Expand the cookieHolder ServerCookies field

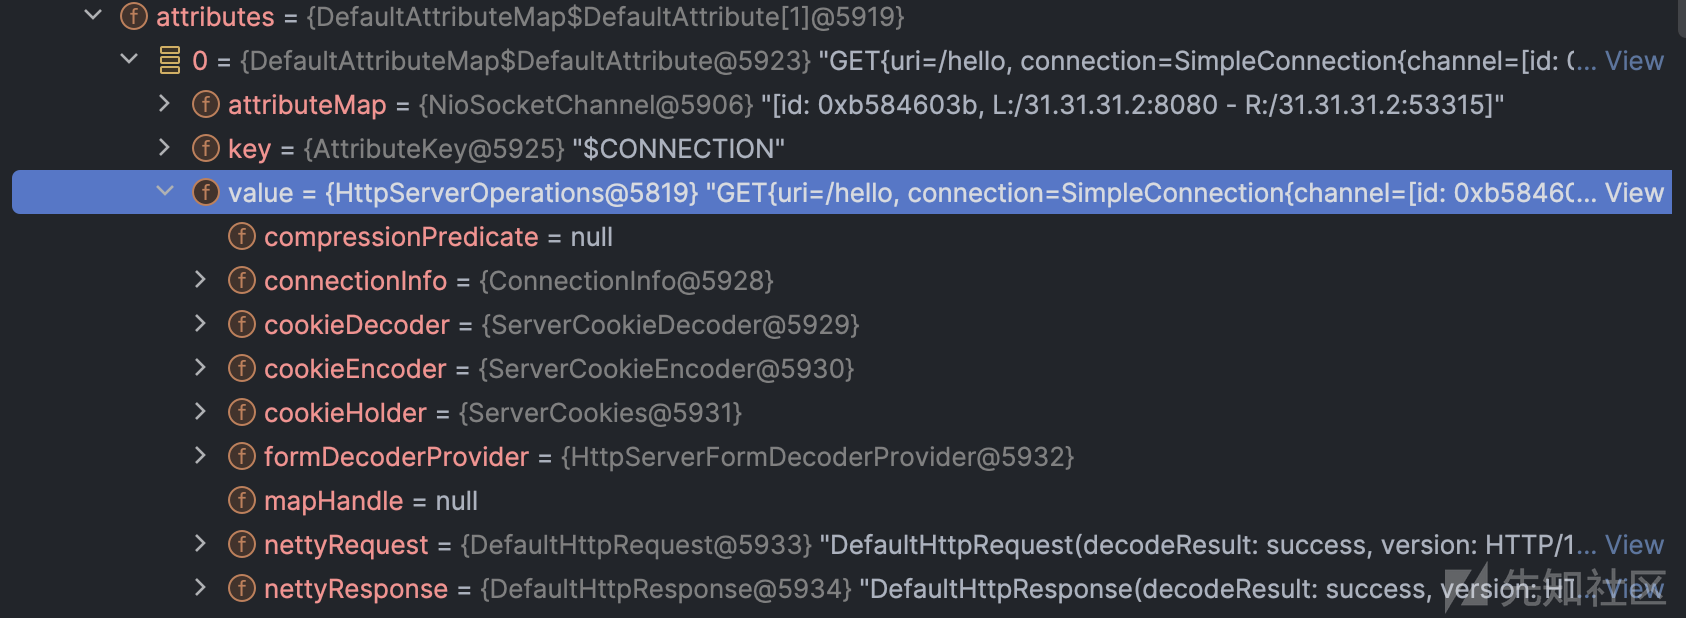pos(200,411)
